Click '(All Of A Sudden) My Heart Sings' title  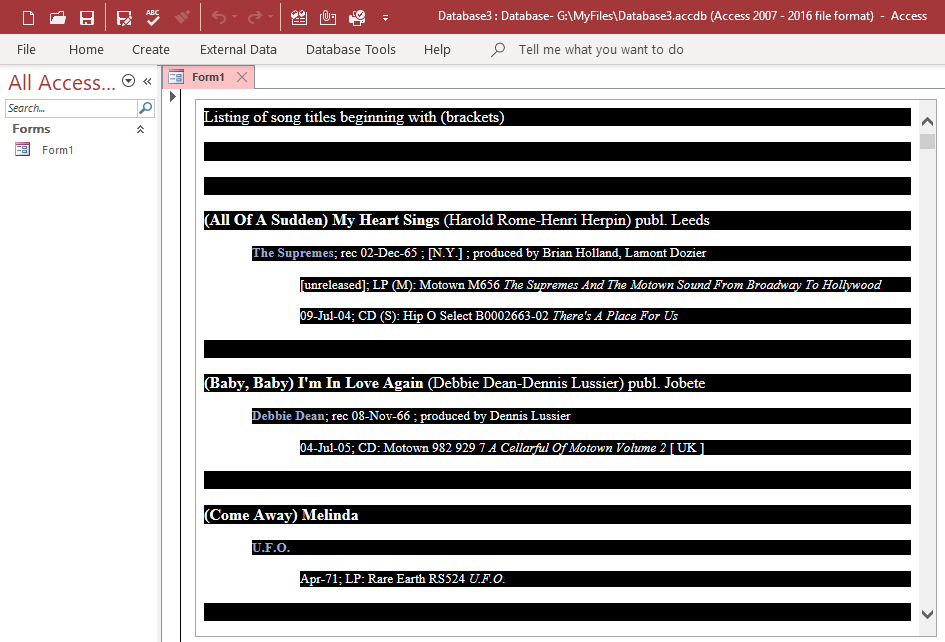321,220
